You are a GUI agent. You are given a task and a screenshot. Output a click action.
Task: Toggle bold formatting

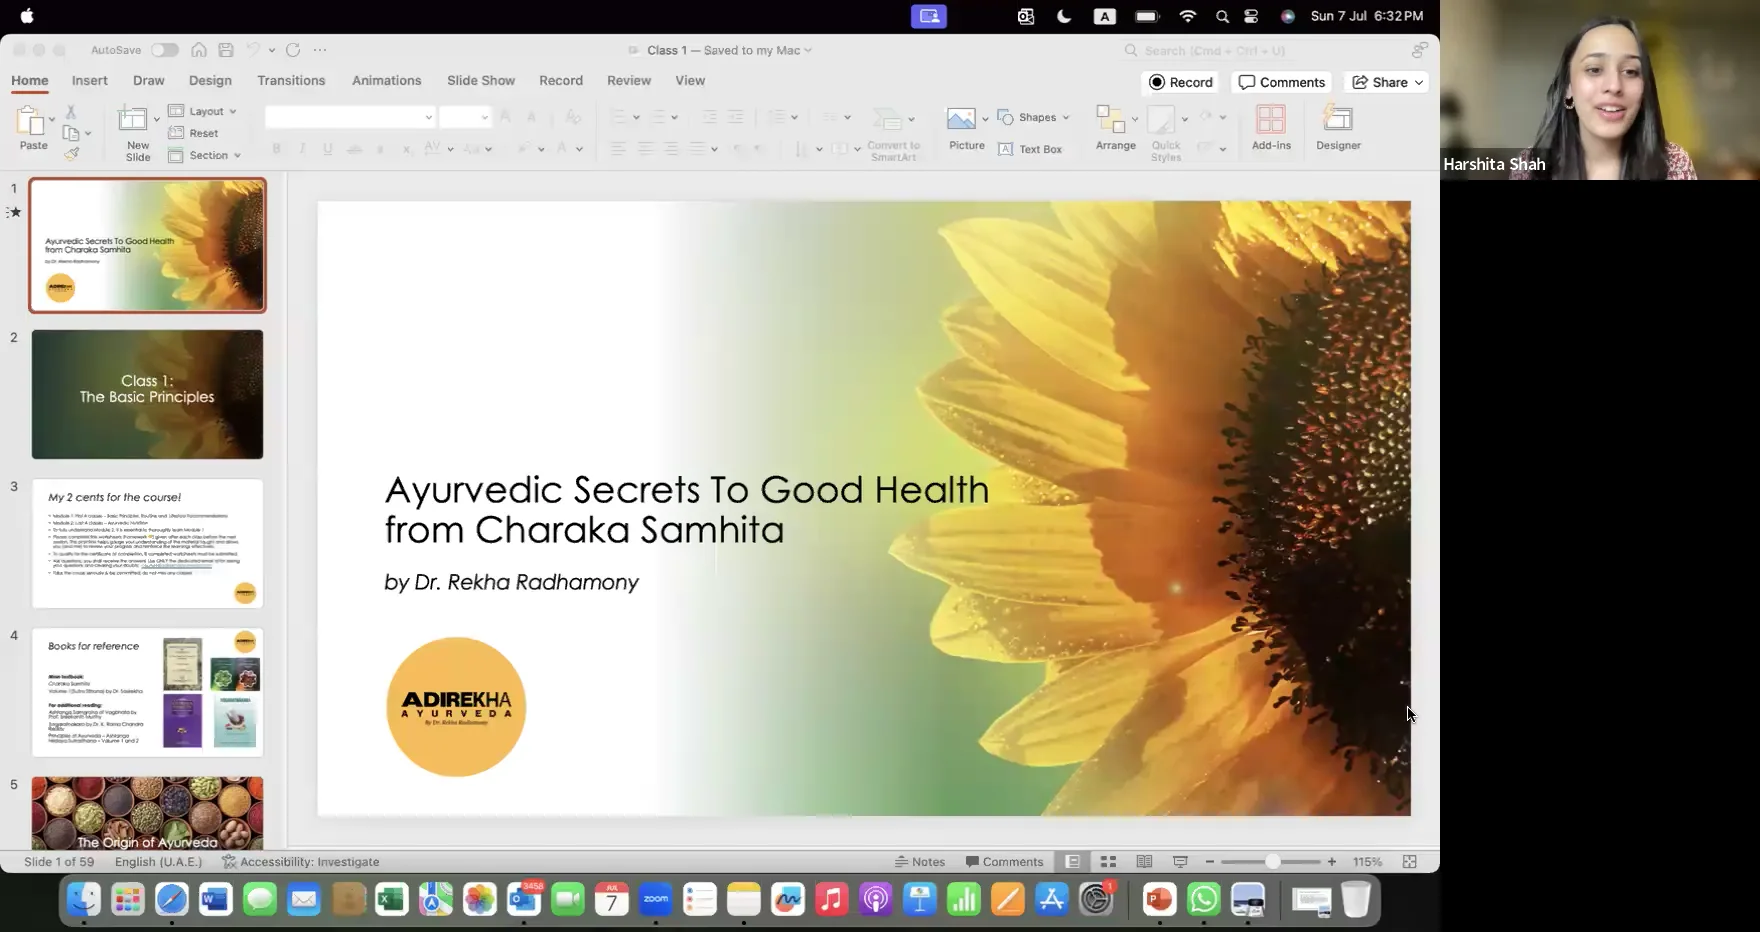tap(276, 148)
